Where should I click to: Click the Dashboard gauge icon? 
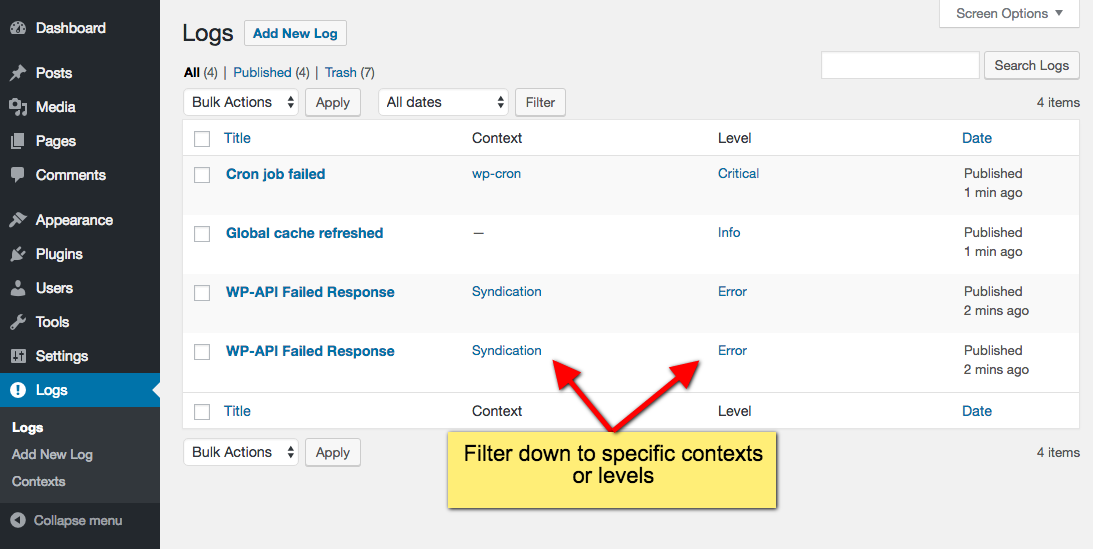tap(18, 29)
